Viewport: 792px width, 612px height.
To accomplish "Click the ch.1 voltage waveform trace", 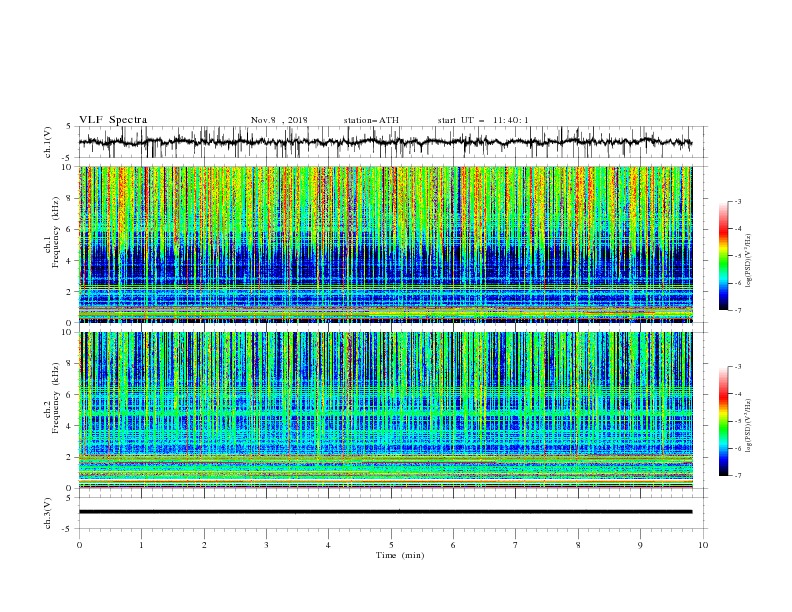I will click(x=385, y=142).
